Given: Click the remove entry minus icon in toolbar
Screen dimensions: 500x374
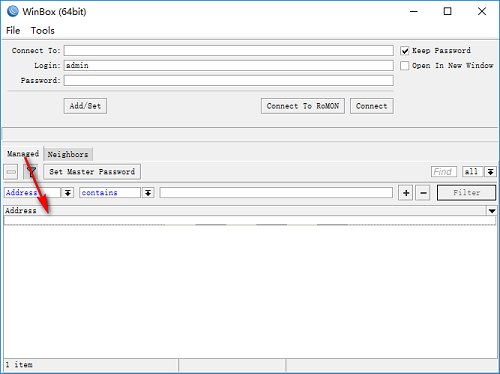Looking at the screenshot, I should pyautogui.click(x=11, y=172).
